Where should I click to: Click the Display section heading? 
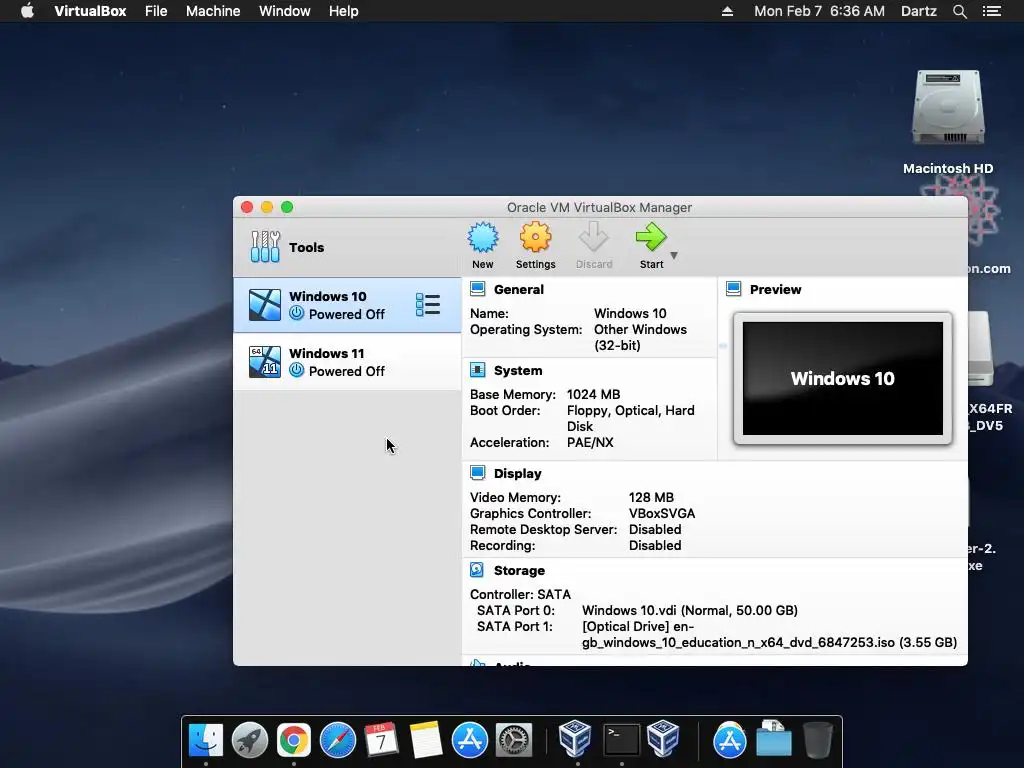517,473
